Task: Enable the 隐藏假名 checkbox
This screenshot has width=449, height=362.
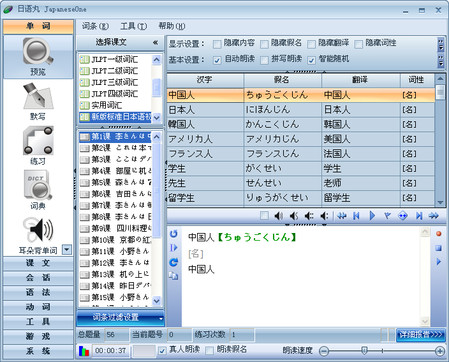Action: pos(264,44)
